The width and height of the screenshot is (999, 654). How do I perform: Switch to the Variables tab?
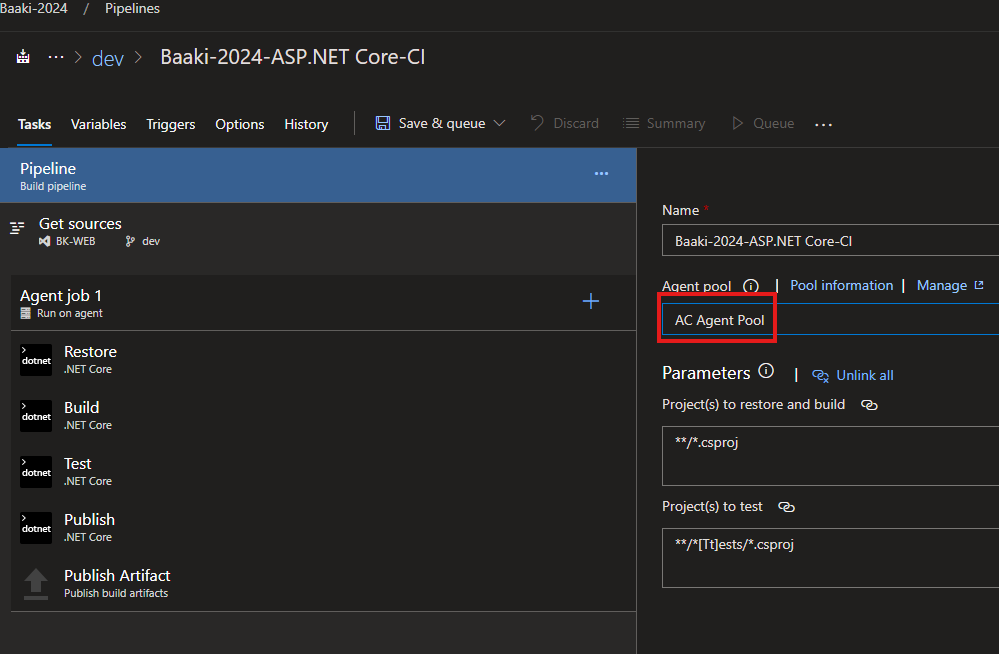point(98,124)
